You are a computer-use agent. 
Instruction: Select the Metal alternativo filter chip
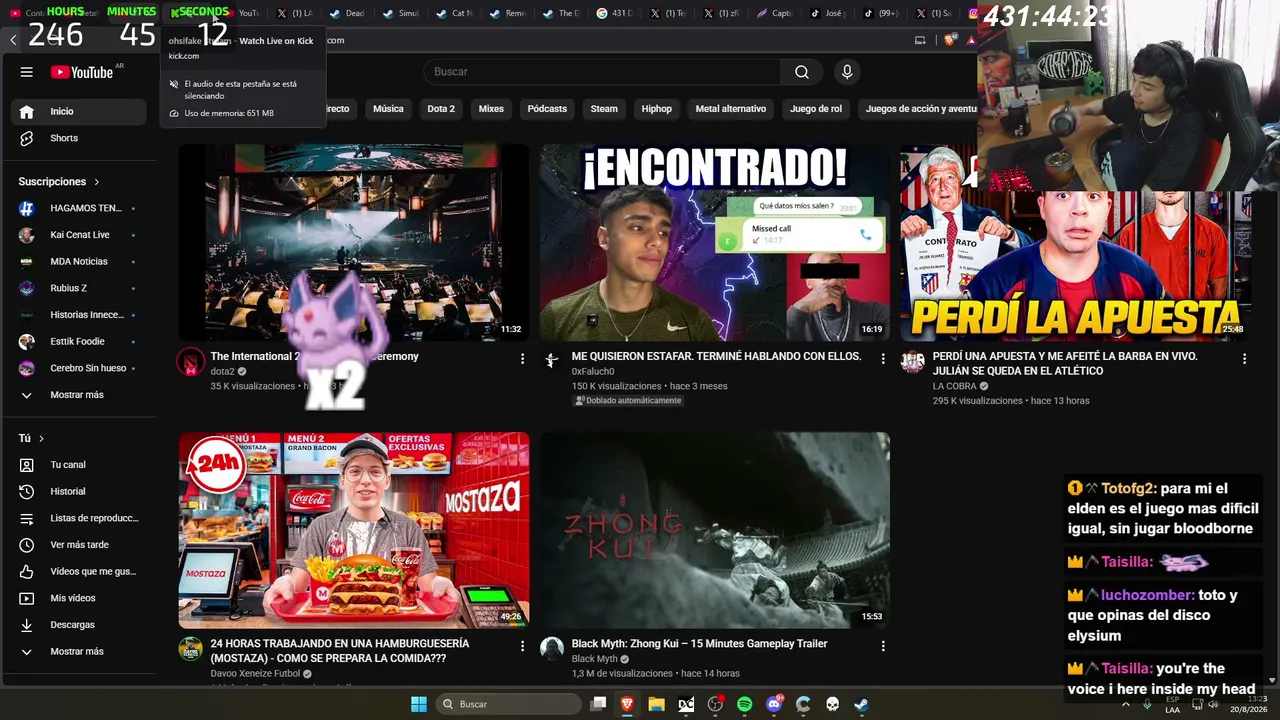731,109
